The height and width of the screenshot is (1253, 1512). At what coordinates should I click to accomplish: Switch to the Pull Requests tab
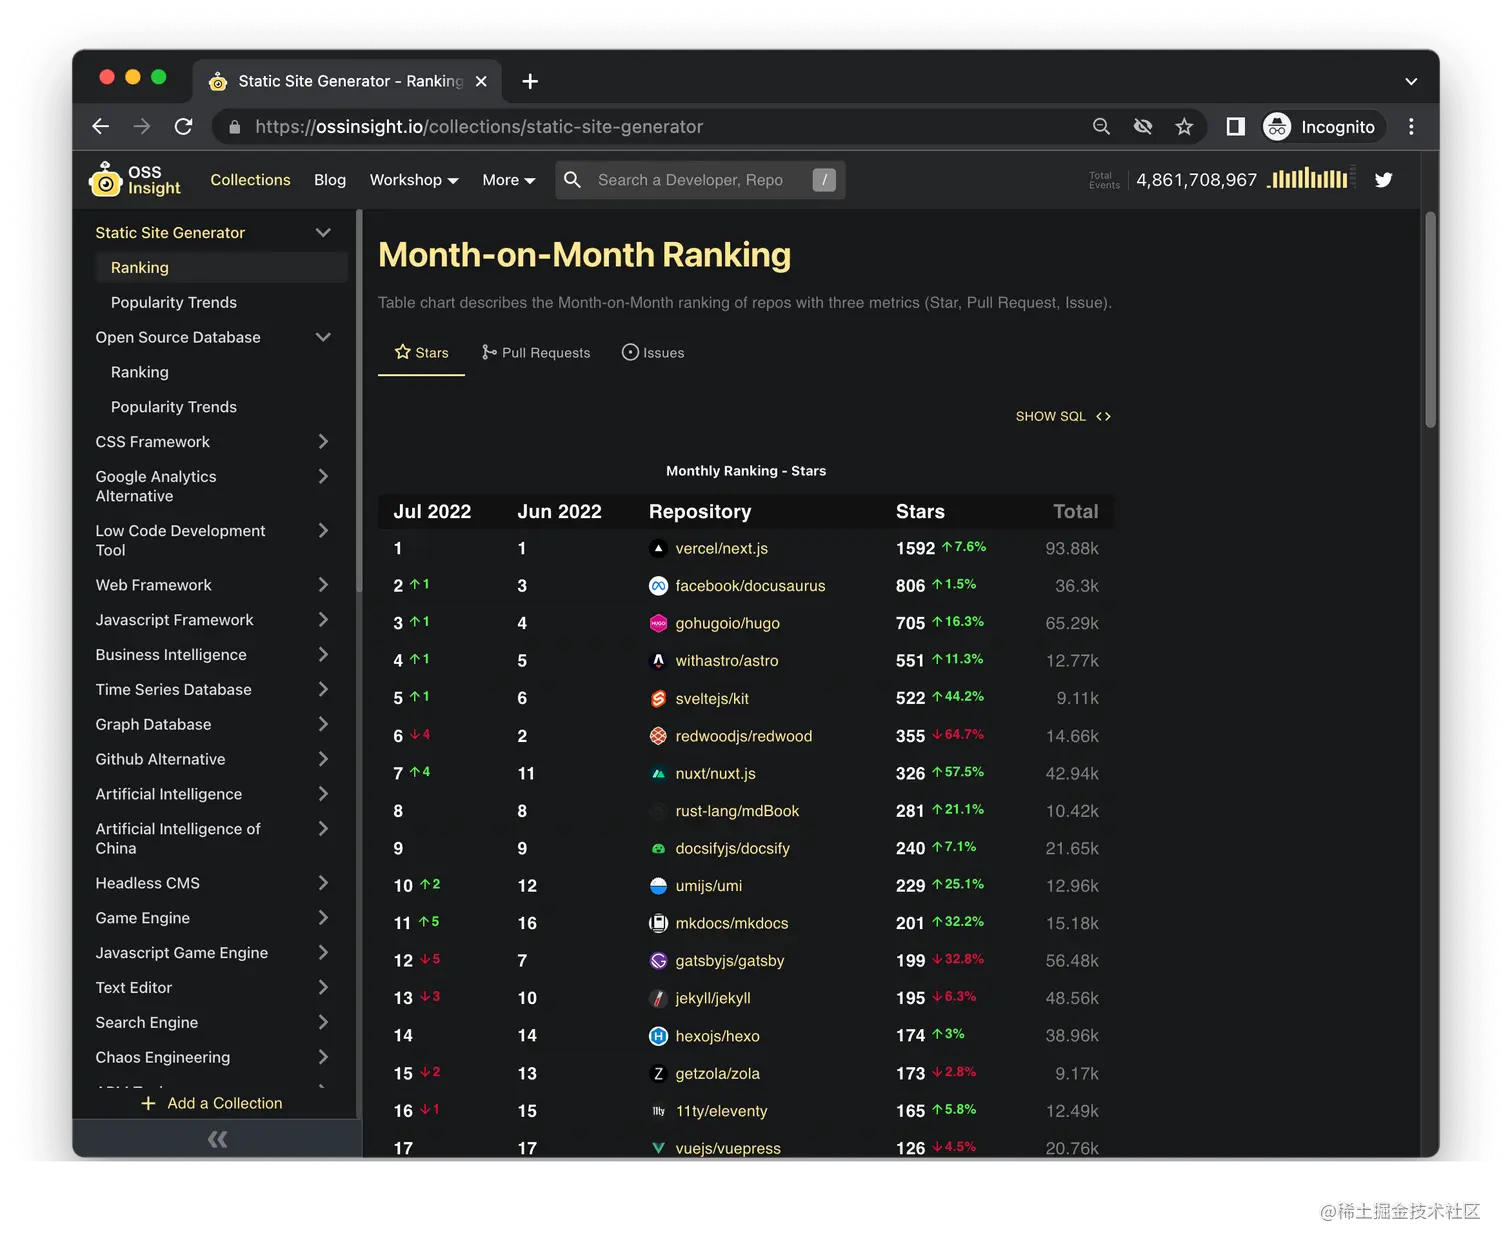536,352
